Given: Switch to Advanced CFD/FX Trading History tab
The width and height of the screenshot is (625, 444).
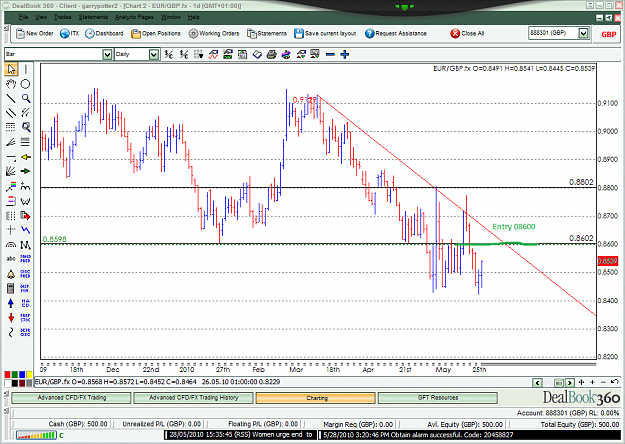Looking at the screenshot, I should point(194,398).
